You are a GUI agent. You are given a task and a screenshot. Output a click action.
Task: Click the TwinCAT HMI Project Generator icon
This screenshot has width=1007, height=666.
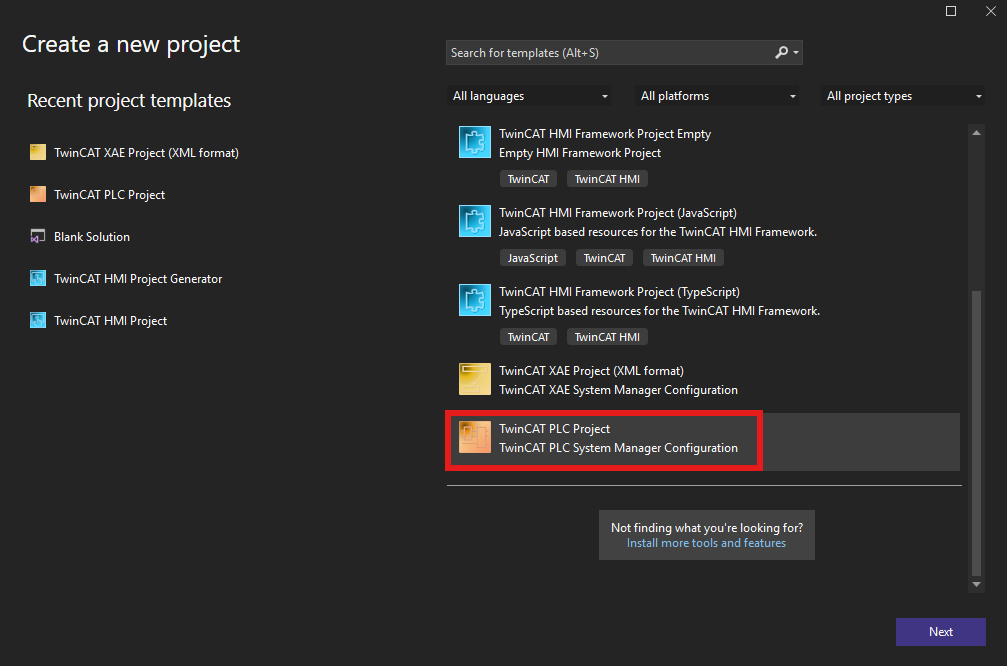point(38,278)
